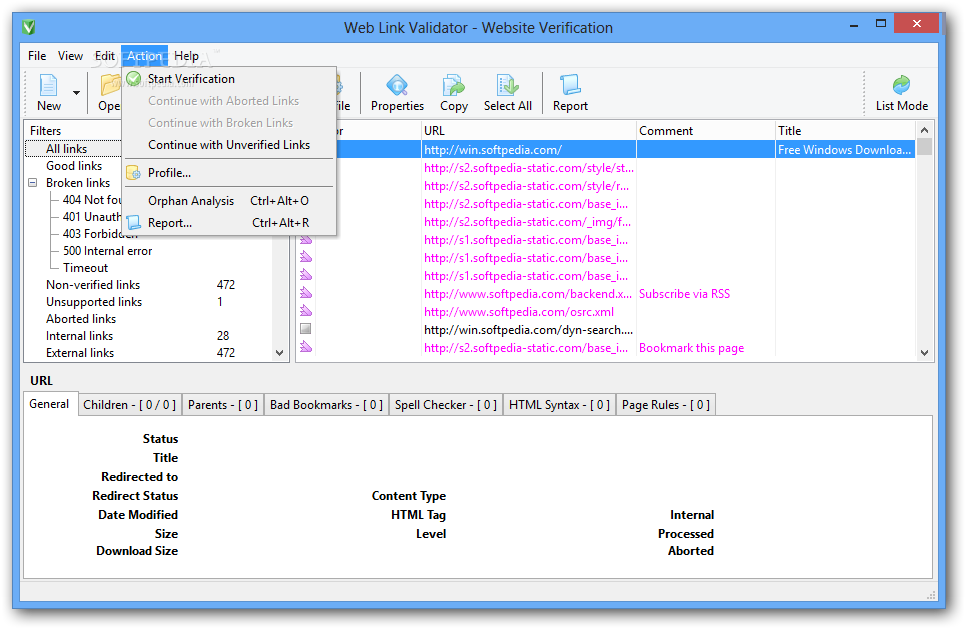Image resolution: width=966 pixels, height=629 pixels.
Task: Select the Internal links filter
Action: coord(79,336)
